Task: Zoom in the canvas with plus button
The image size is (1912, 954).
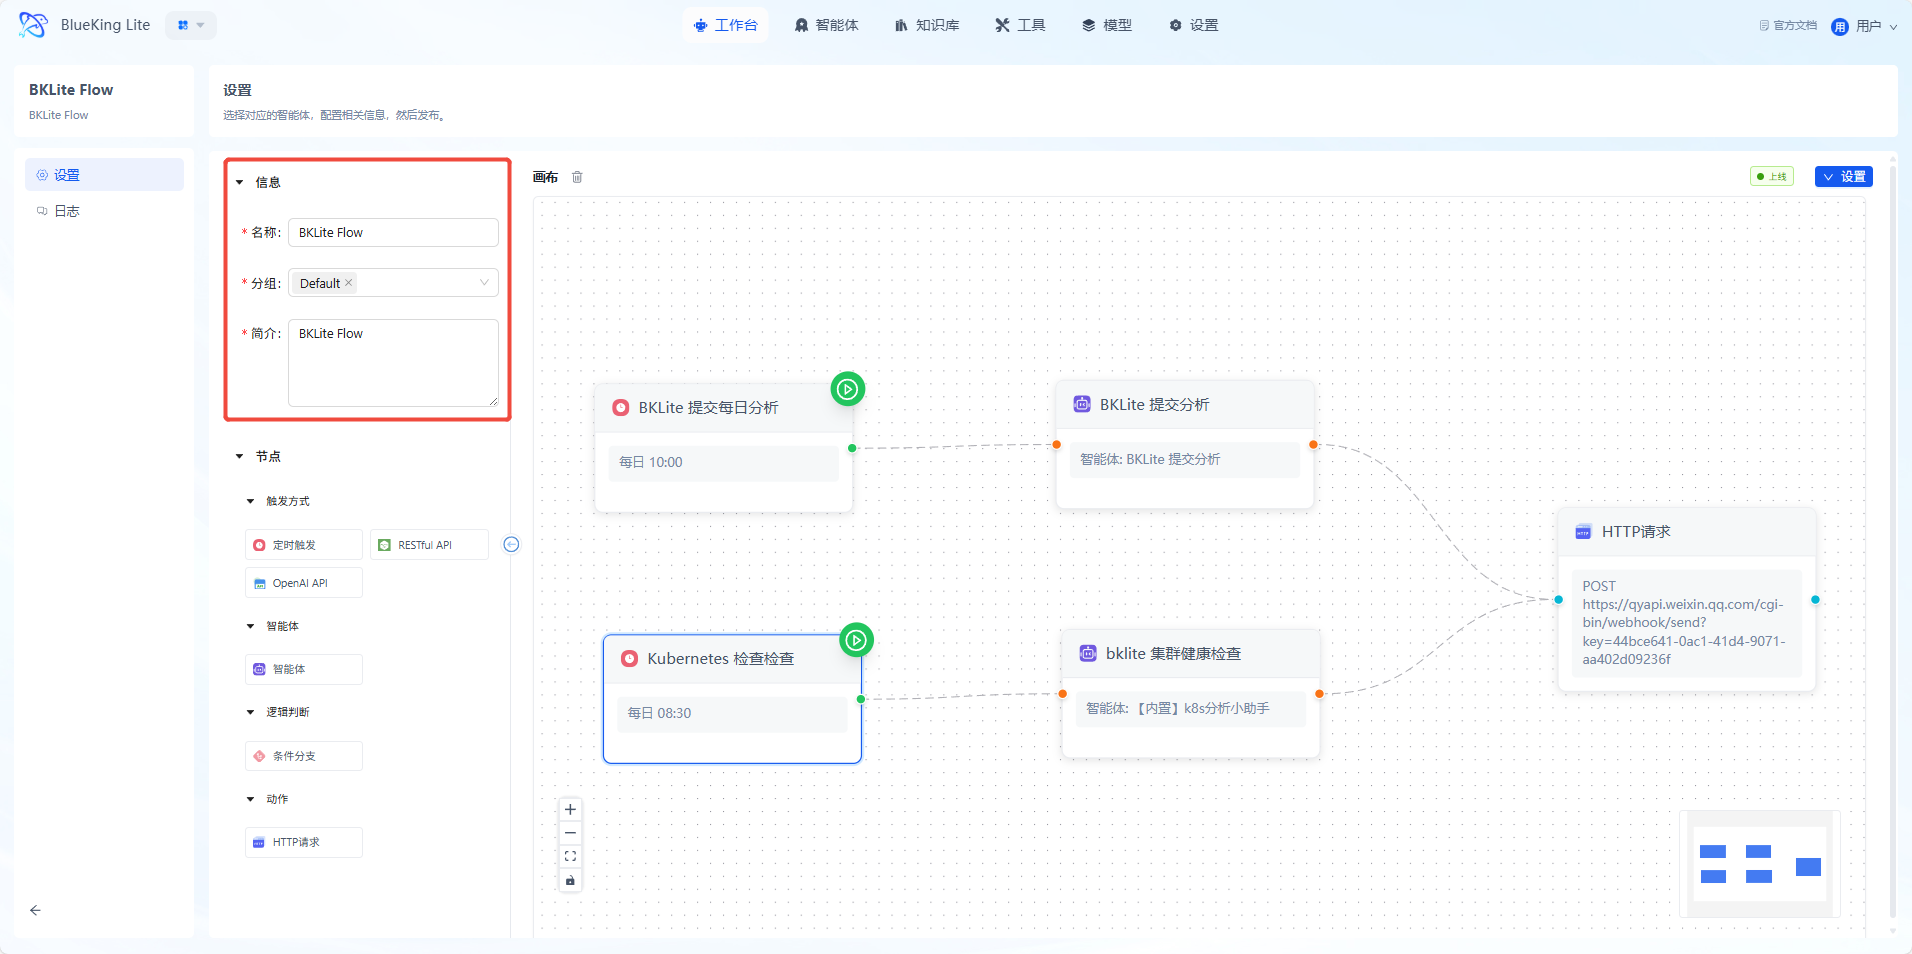Action: (570, 810)
